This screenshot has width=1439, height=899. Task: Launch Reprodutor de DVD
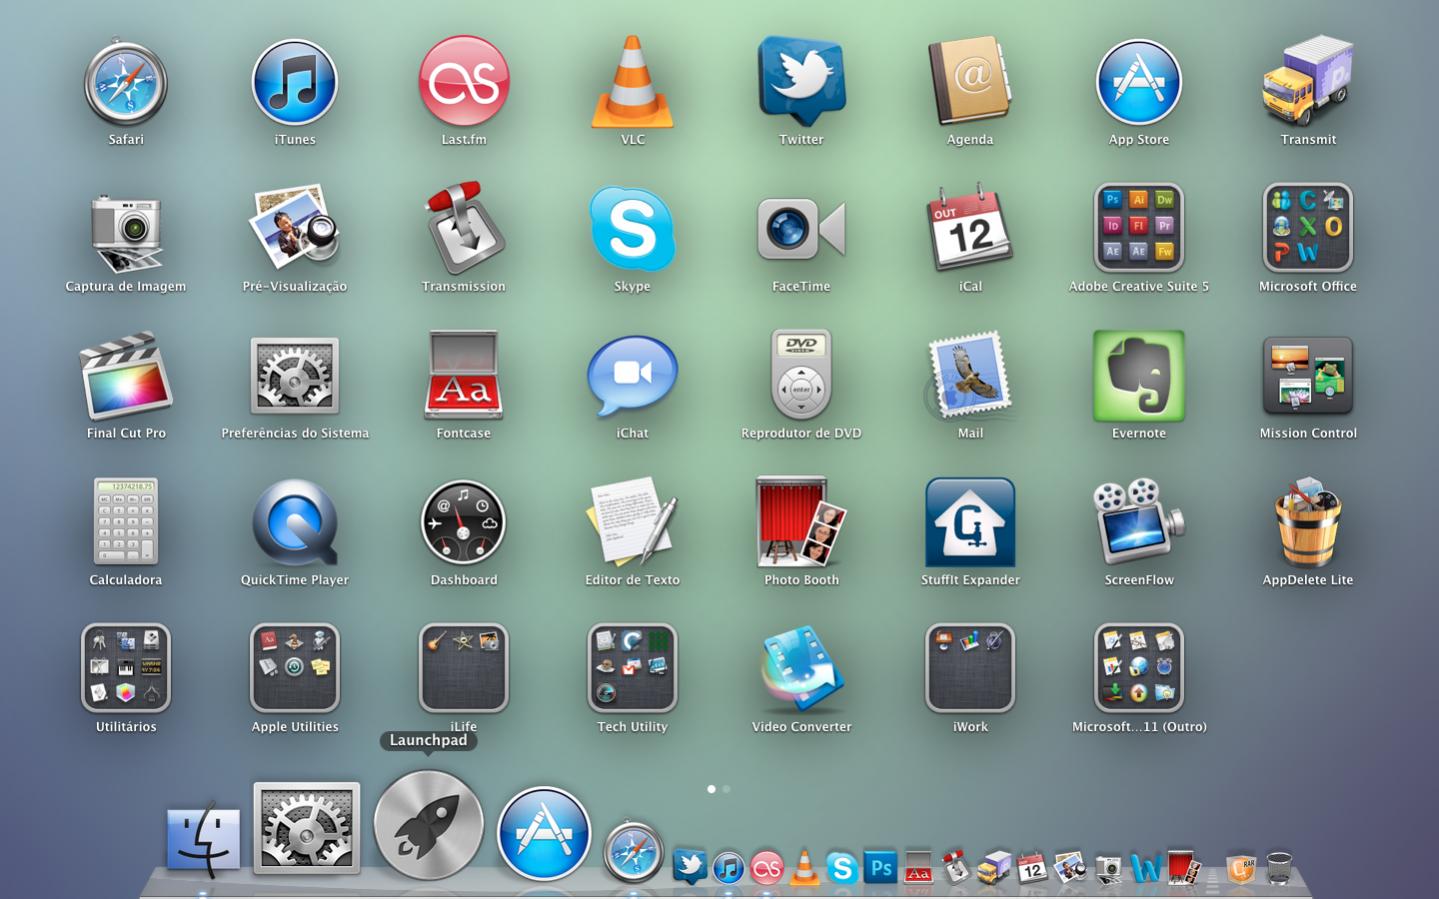[801, 374]
